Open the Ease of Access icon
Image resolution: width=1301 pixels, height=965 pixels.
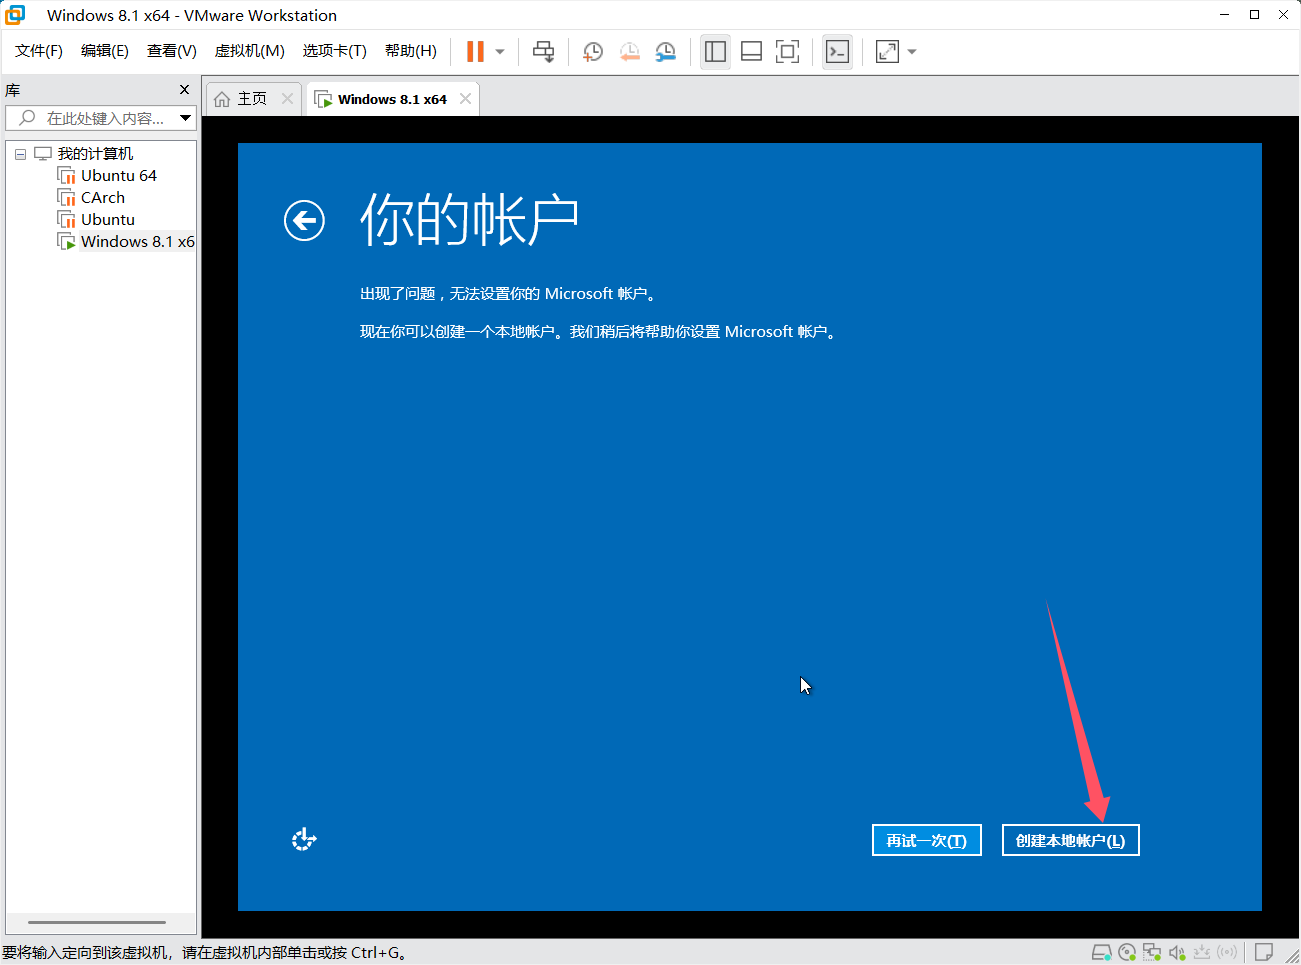click(x=304, y=839)
